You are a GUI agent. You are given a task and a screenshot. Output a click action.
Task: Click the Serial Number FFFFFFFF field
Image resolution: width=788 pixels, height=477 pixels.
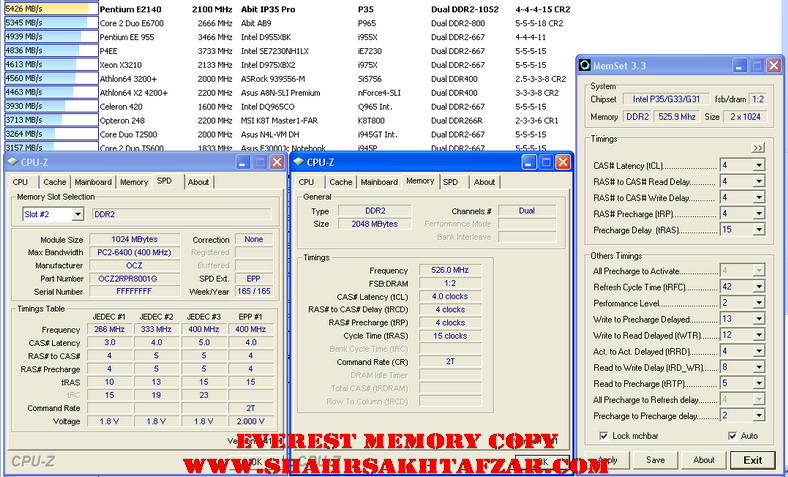pyautogui.click(x=134, y=292)
